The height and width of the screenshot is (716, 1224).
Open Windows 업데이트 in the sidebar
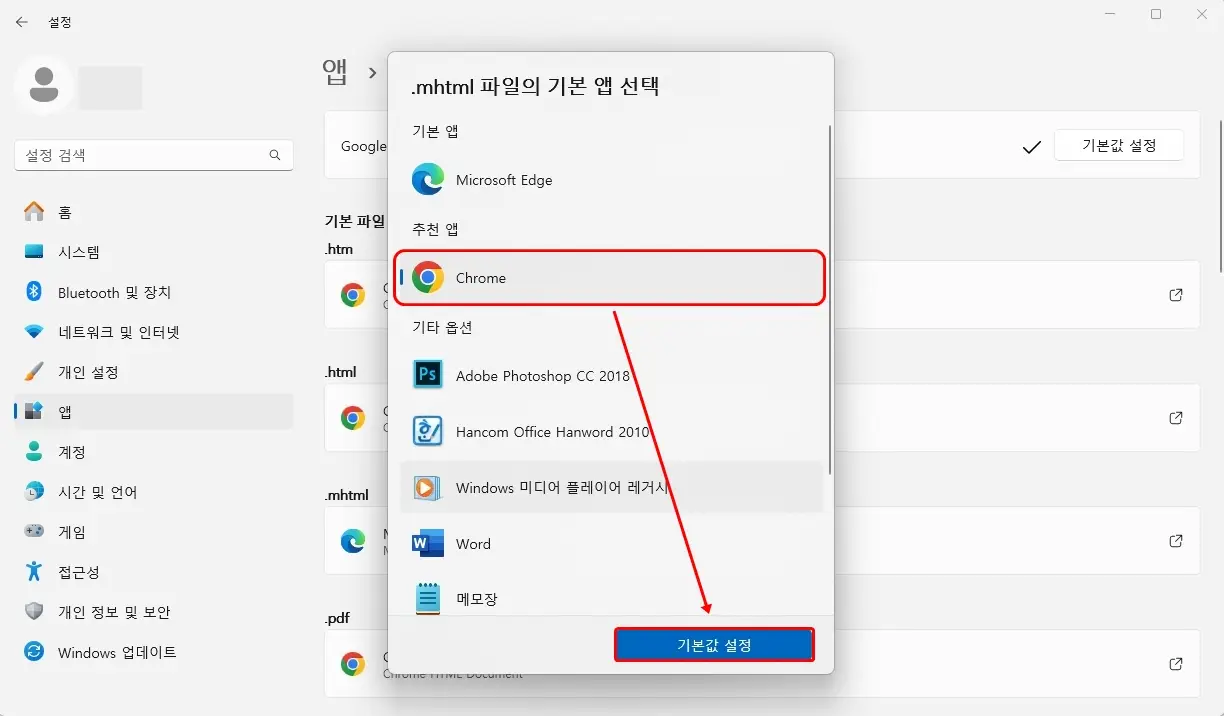point(154,652)
